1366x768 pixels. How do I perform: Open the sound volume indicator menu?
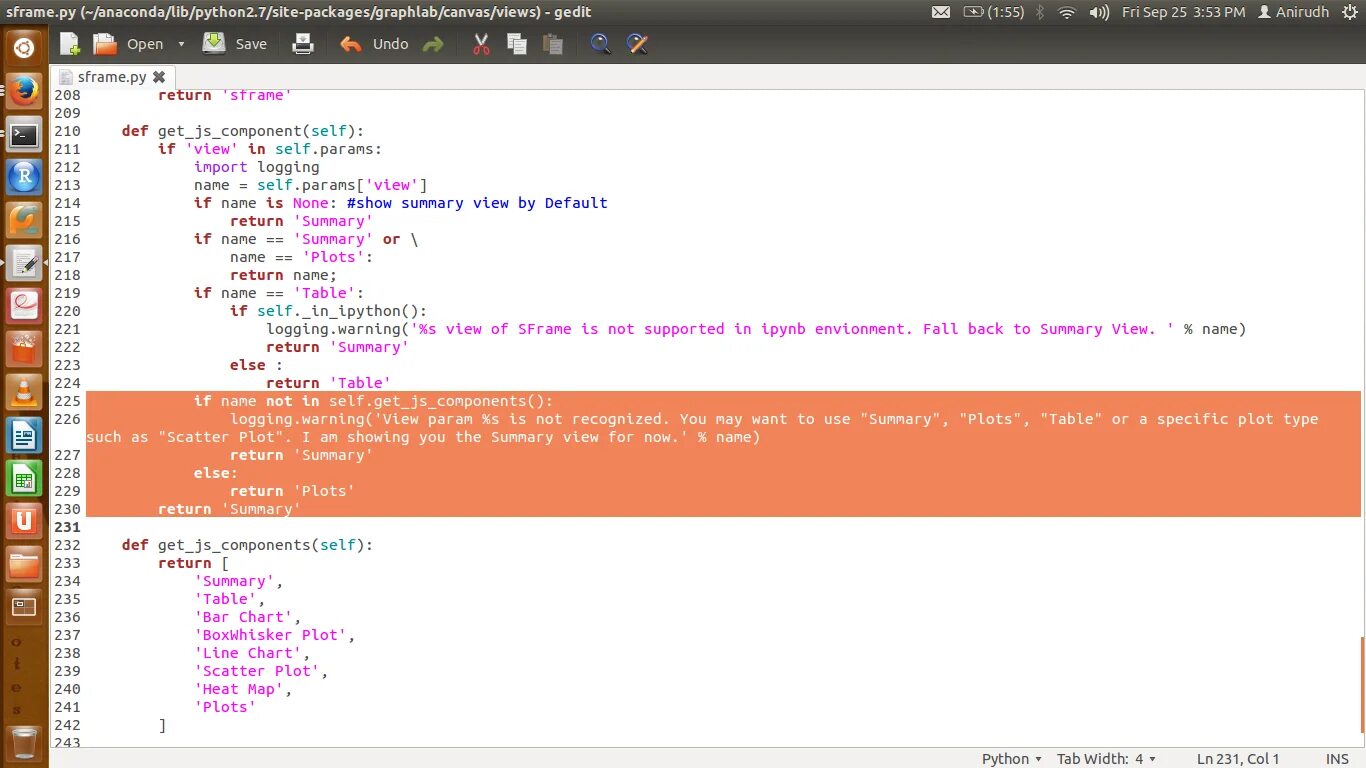(x=1099, y=12)
